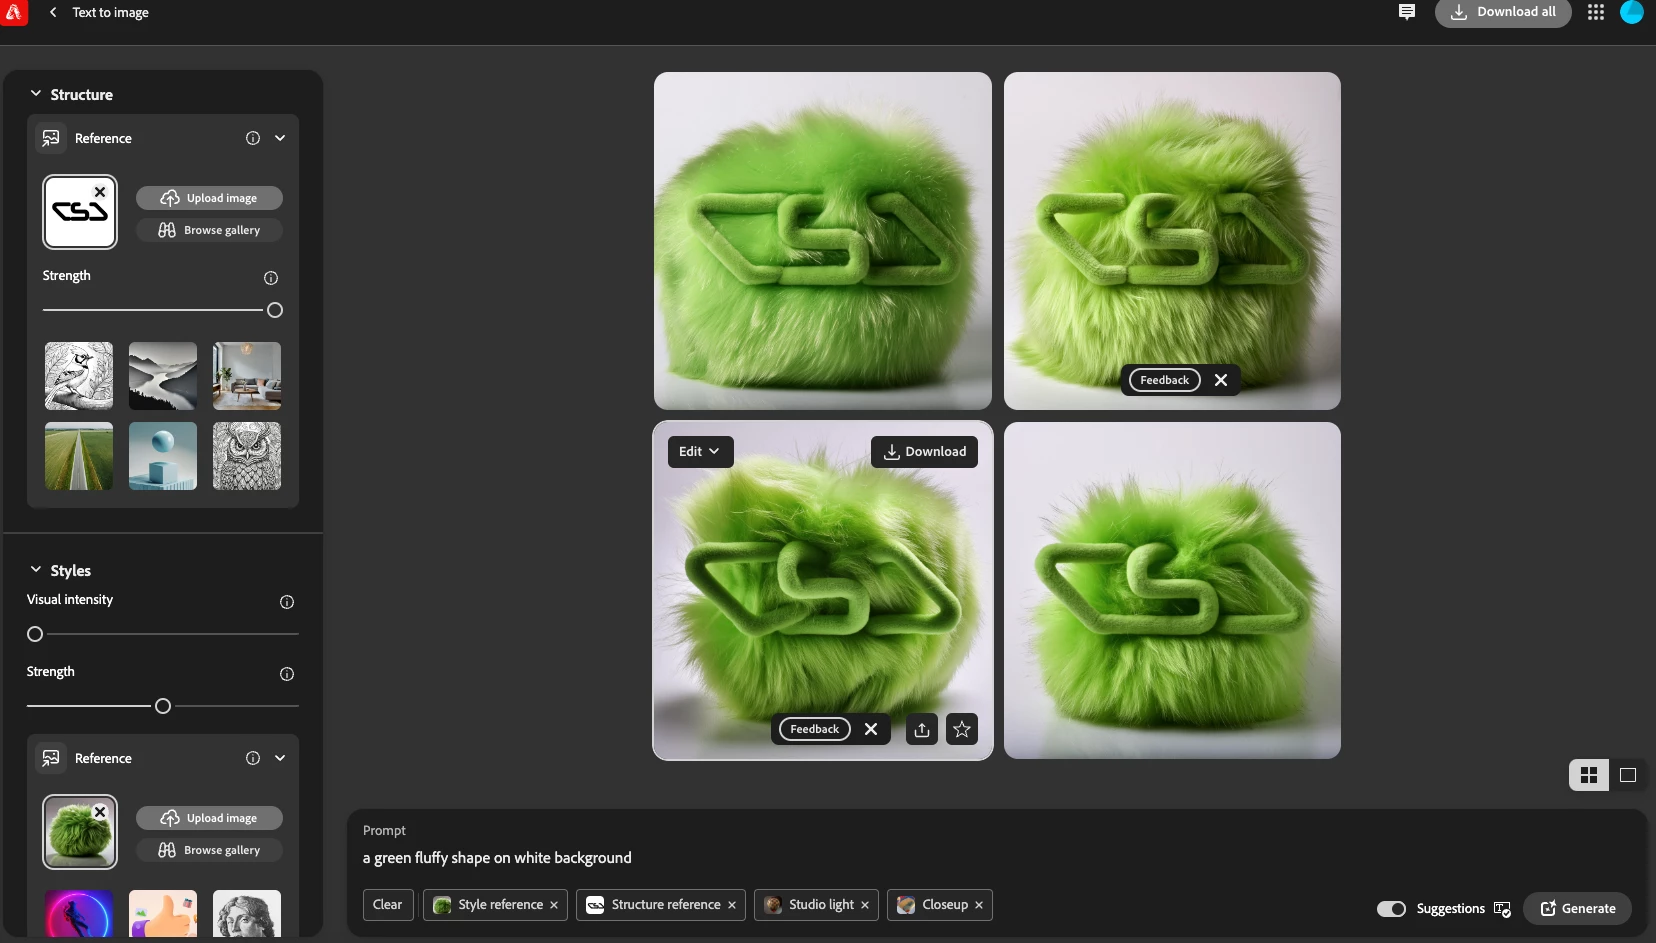Favorite the third image with the star icon
The width and height of the screenshot is (1656, 943).
pyautogui.click(x=962, y=729)
